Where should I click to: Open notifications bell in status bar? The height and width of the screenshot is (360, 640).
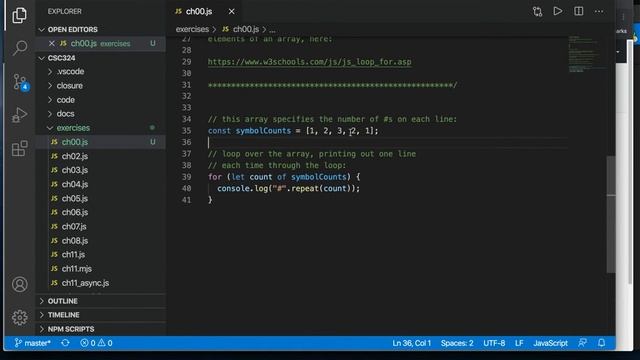click(x=601, y=343)
